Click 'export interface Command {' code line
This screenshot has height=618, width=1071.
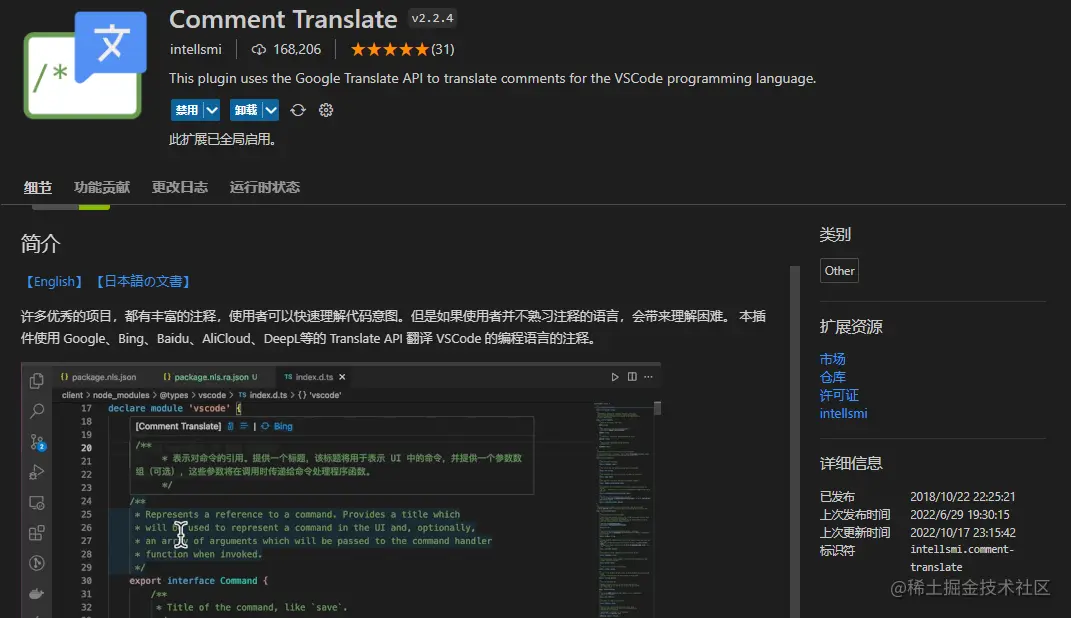199,580
